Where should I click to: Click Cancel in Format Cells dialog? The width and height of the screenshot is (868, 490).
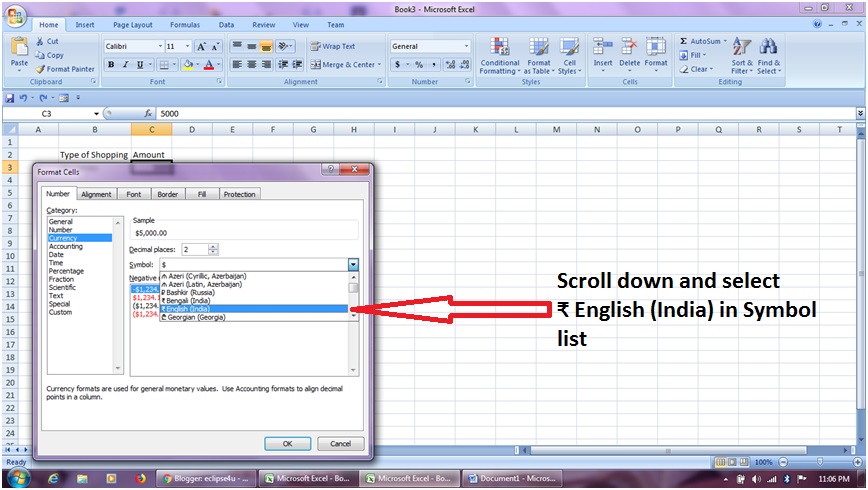pyautogui.click(x=340, y=443)
